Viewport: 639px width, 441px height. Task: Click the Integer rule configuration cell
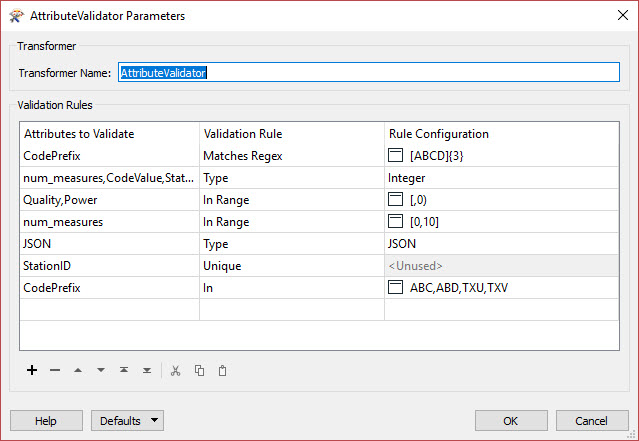click(502, 178)
